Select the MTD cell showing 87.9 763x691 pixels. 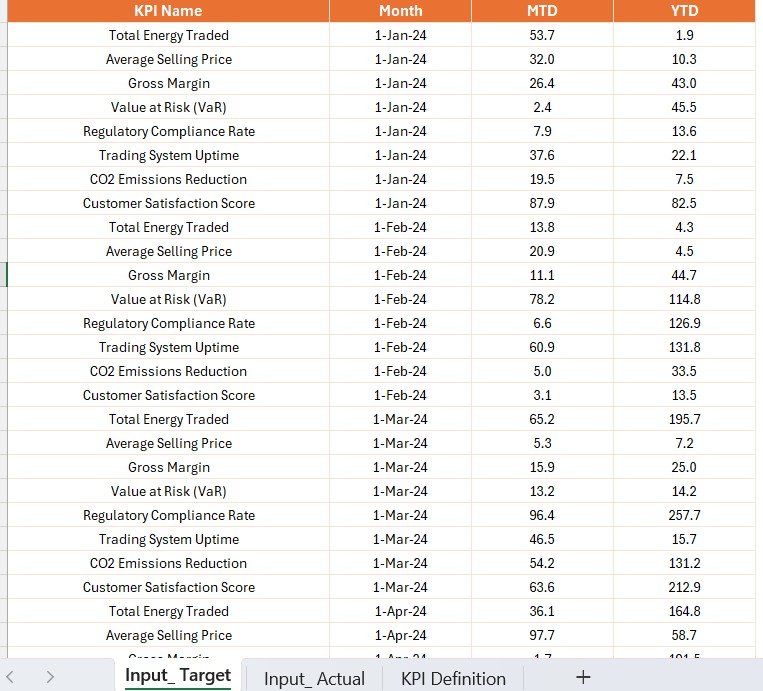(x=542, y=203)
